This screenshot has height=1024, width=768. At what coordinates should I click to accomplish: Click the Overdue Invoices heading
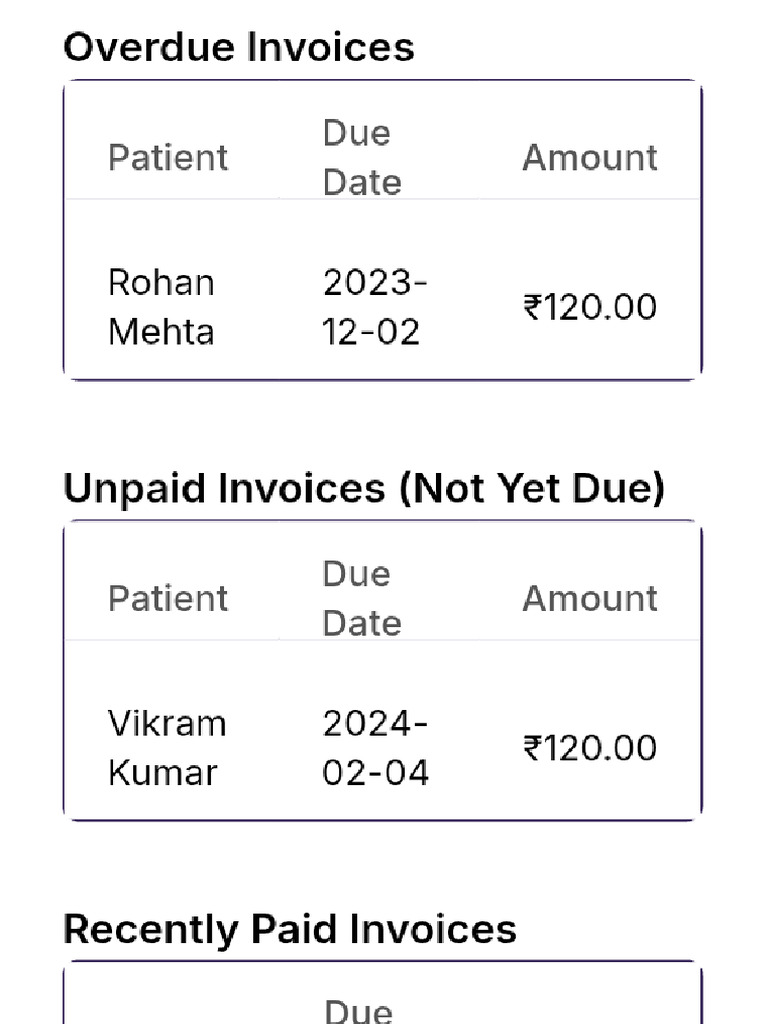coord(238,47)
